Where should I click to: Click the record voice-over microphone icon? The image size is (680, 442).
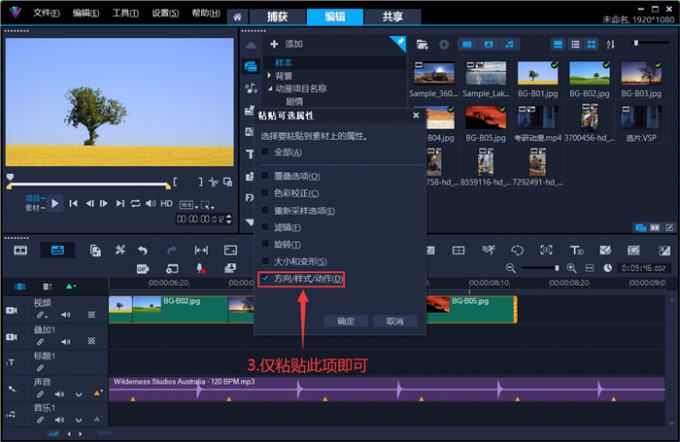[201, 268]
